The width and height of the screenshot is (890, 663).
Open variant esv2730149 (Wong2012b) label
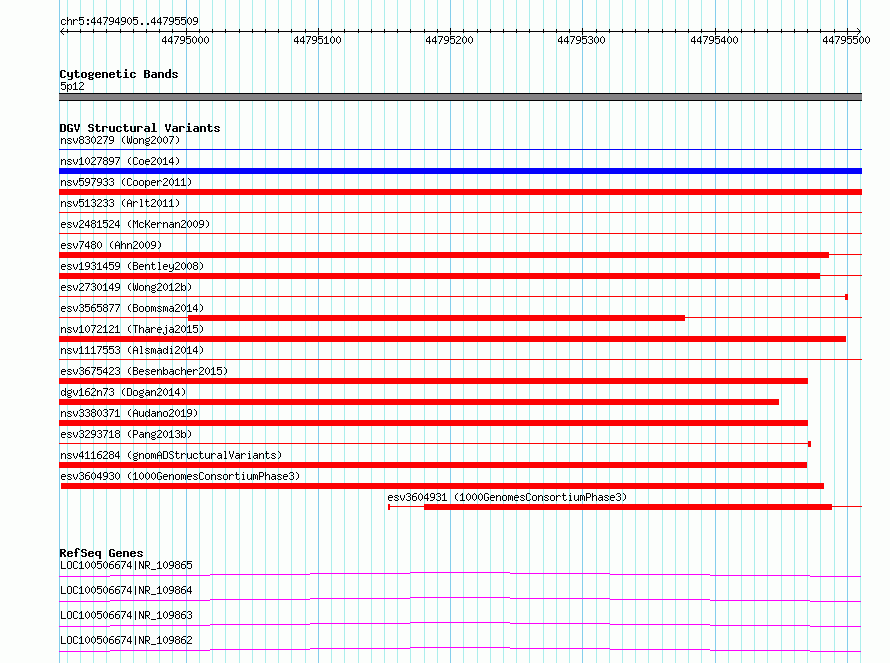pyautogui.click(x=126, y=287)
